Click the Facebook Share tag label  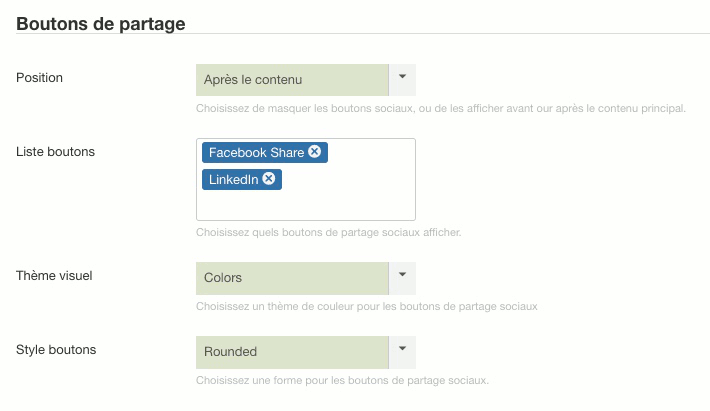point(256,153)
